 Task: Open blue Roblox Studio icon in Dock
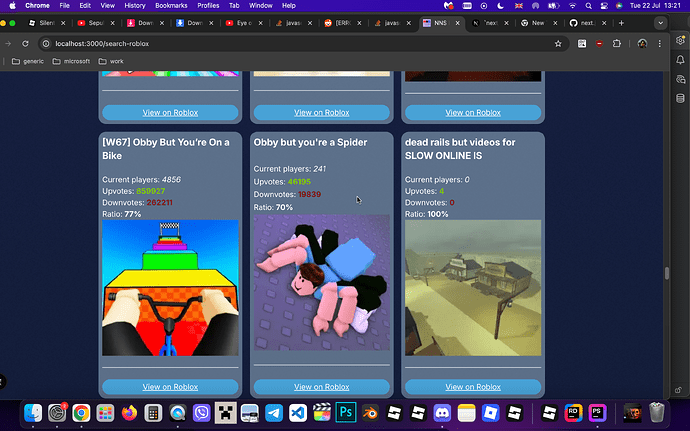click(490, 413)
